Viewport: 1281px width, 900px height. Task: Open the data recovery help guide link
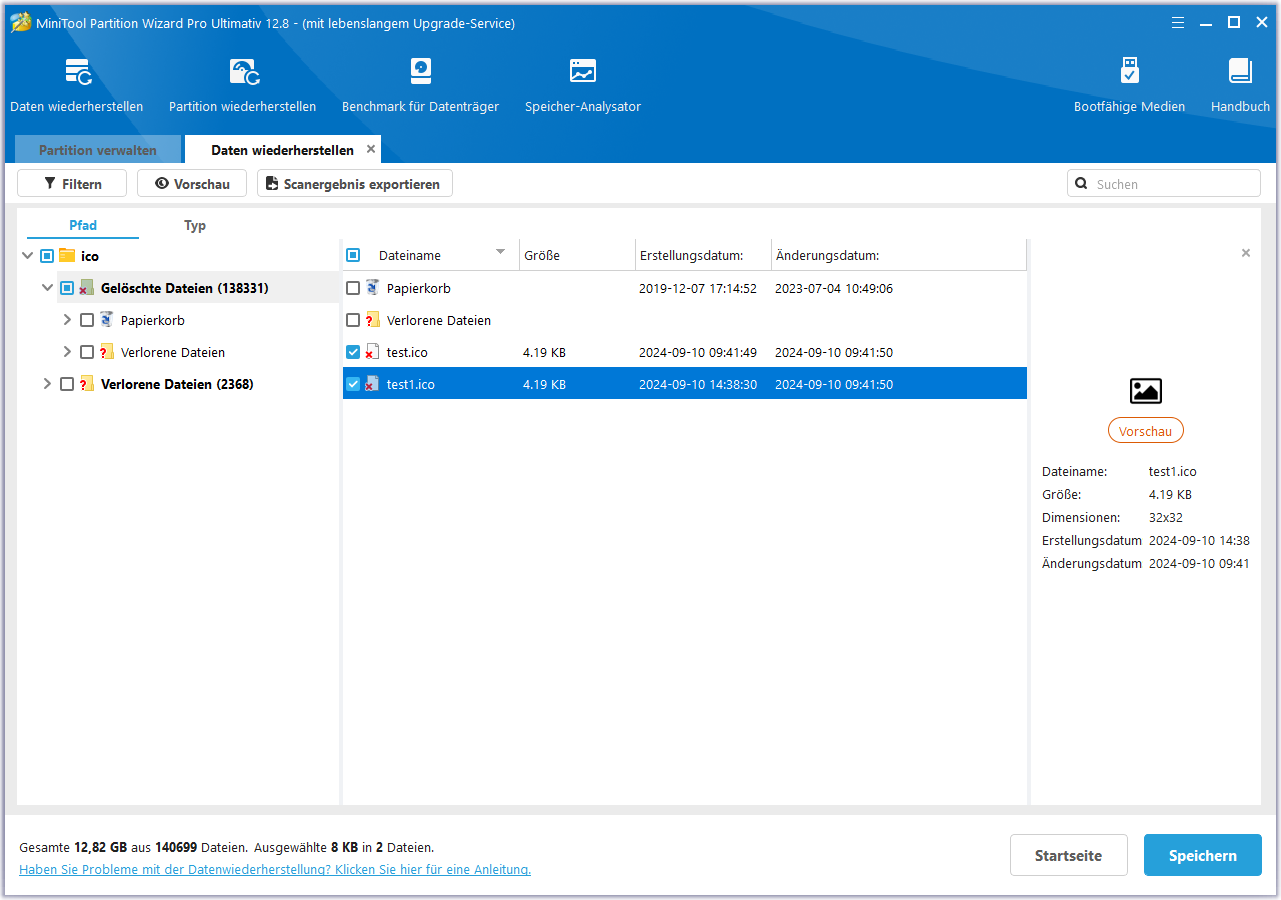275,870
